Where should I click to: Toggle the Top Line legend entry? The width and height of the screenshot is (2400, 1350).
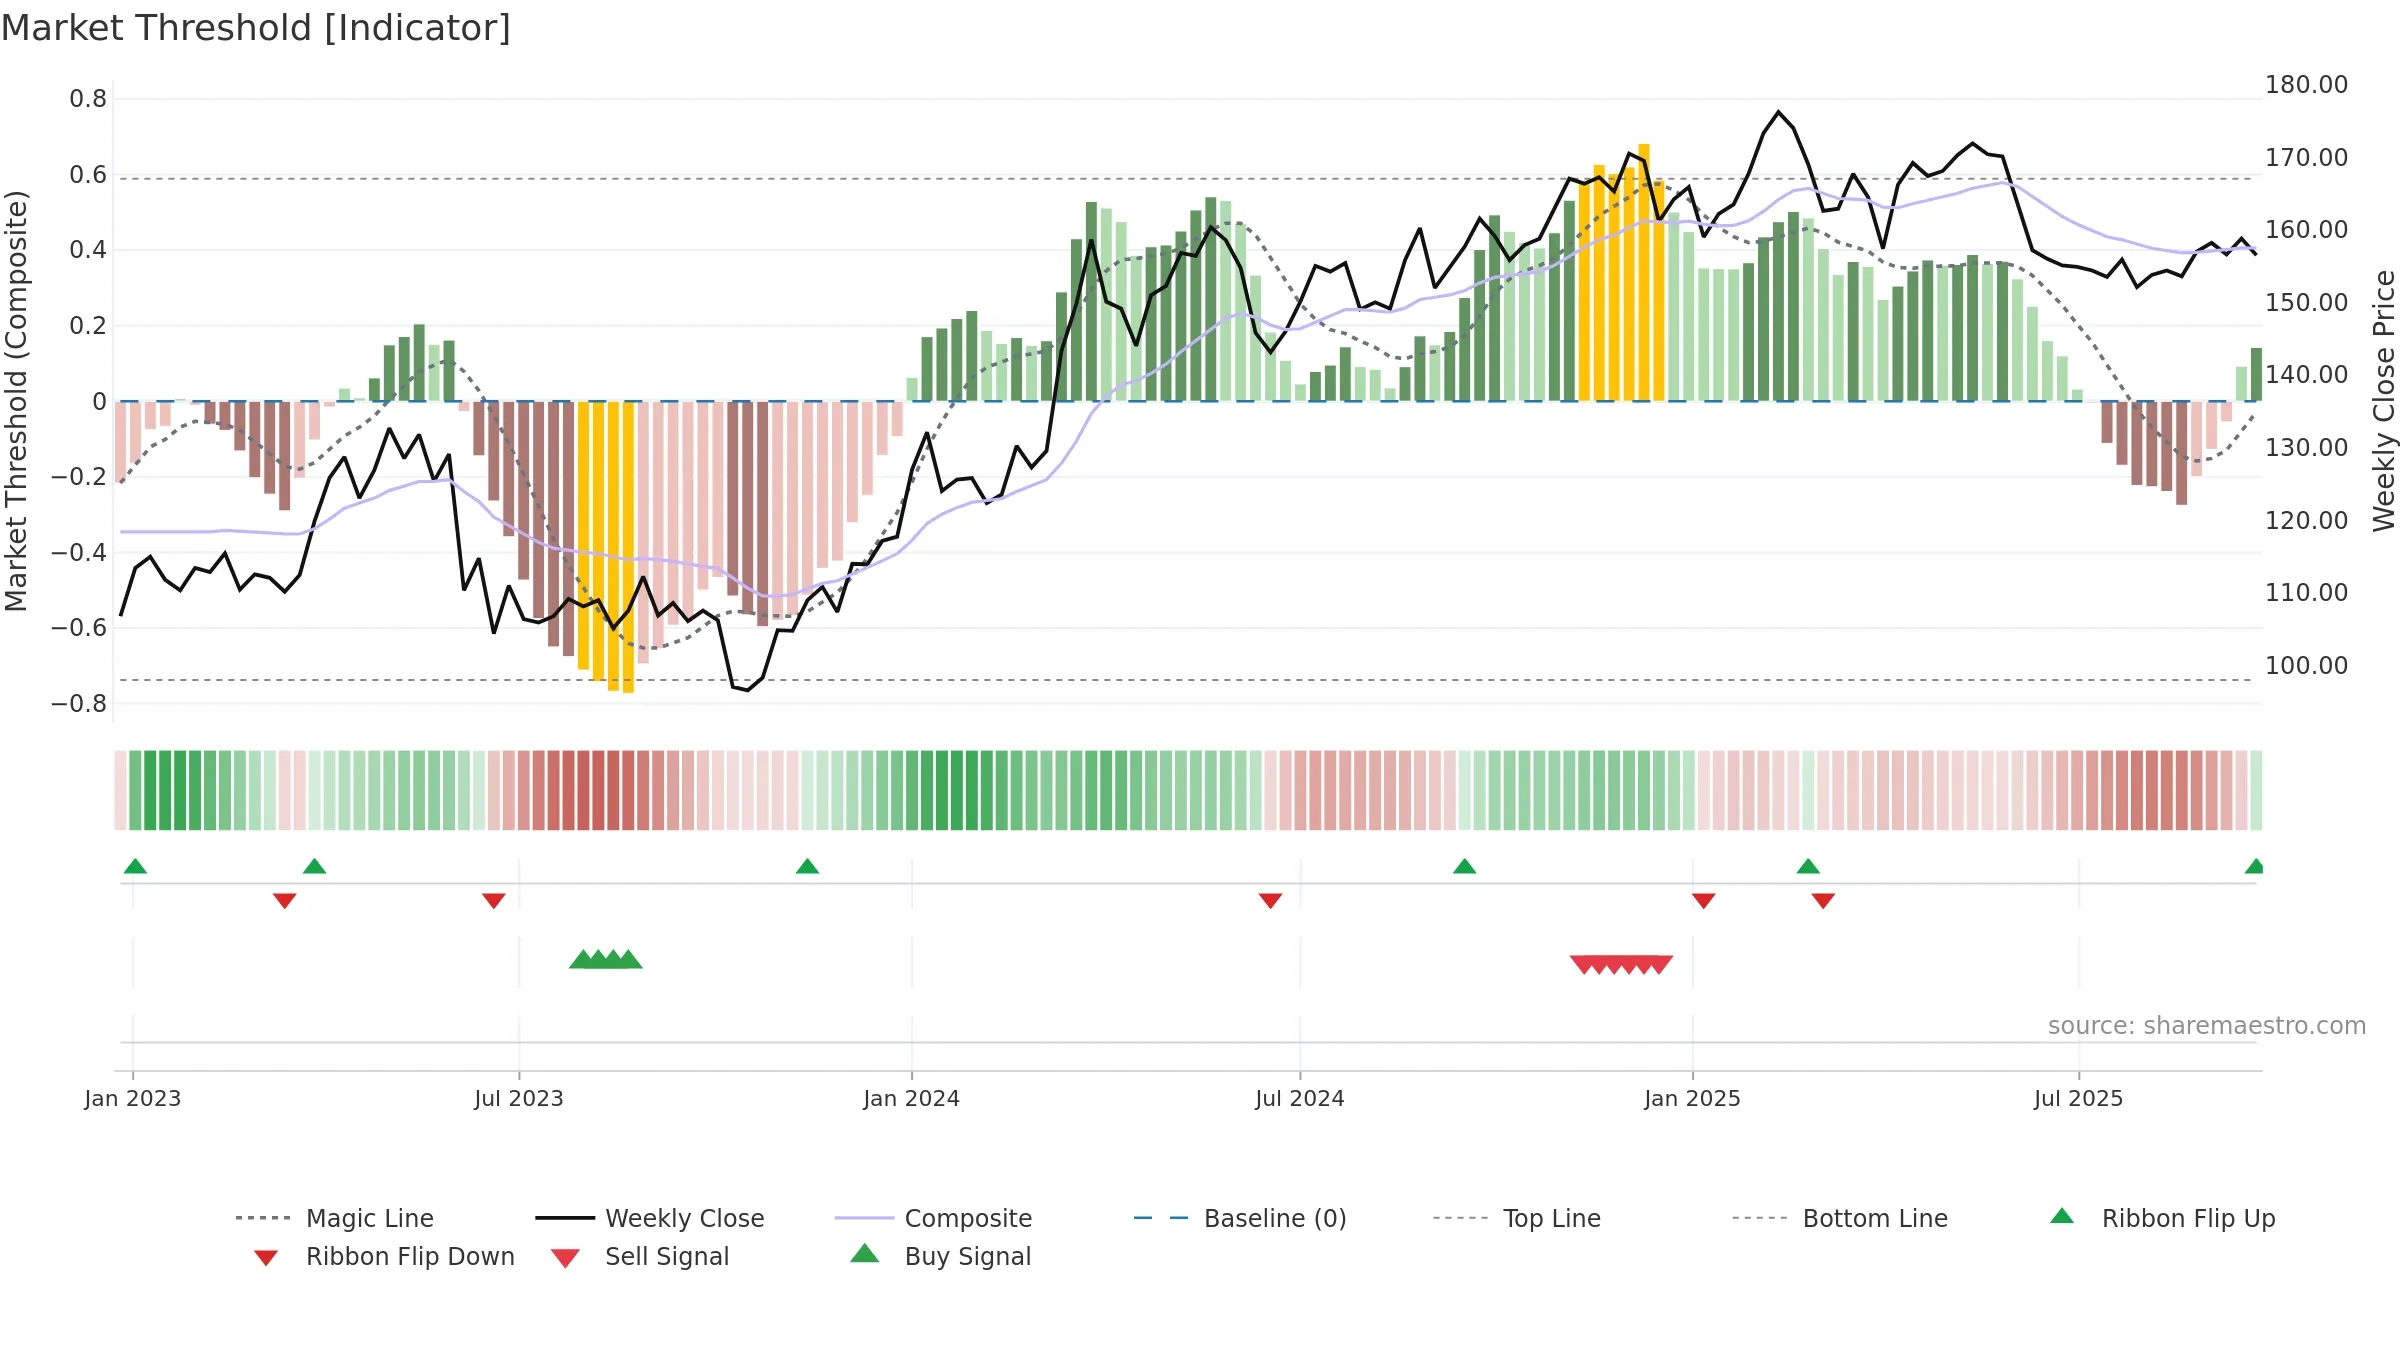click(1516, 1218)
